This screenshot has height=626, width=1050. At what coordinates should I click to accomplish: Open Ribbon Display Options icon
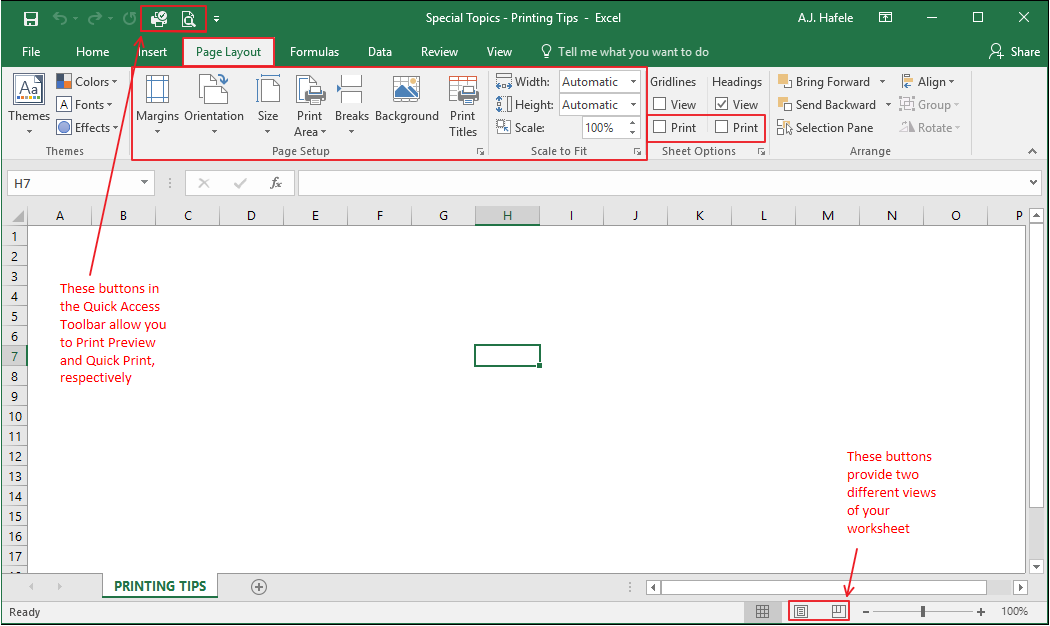coord(885,18)
